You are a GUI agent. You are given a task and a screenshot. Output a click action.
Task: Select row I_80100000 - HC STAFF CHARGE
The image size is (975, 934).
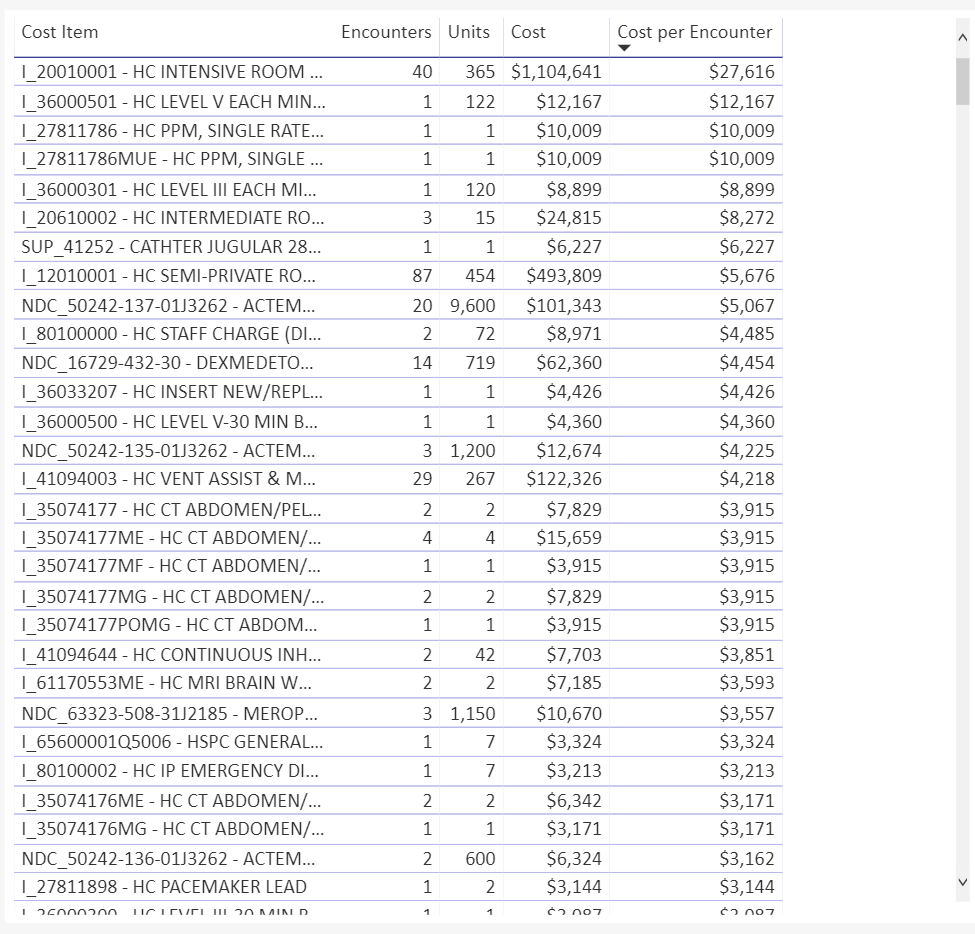pos(398,334)
